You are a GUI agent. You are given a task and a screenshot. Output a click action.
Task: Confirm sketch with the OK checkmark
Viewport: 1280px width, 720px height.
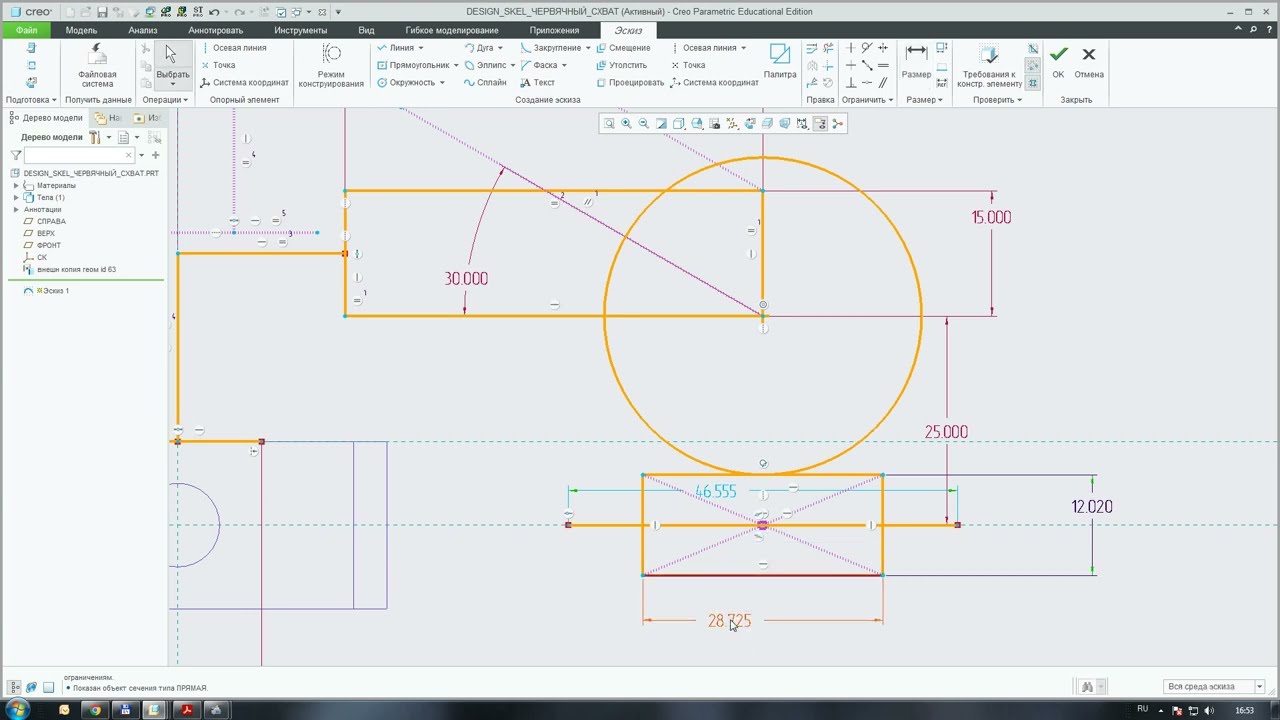(x=1058, y=61)
